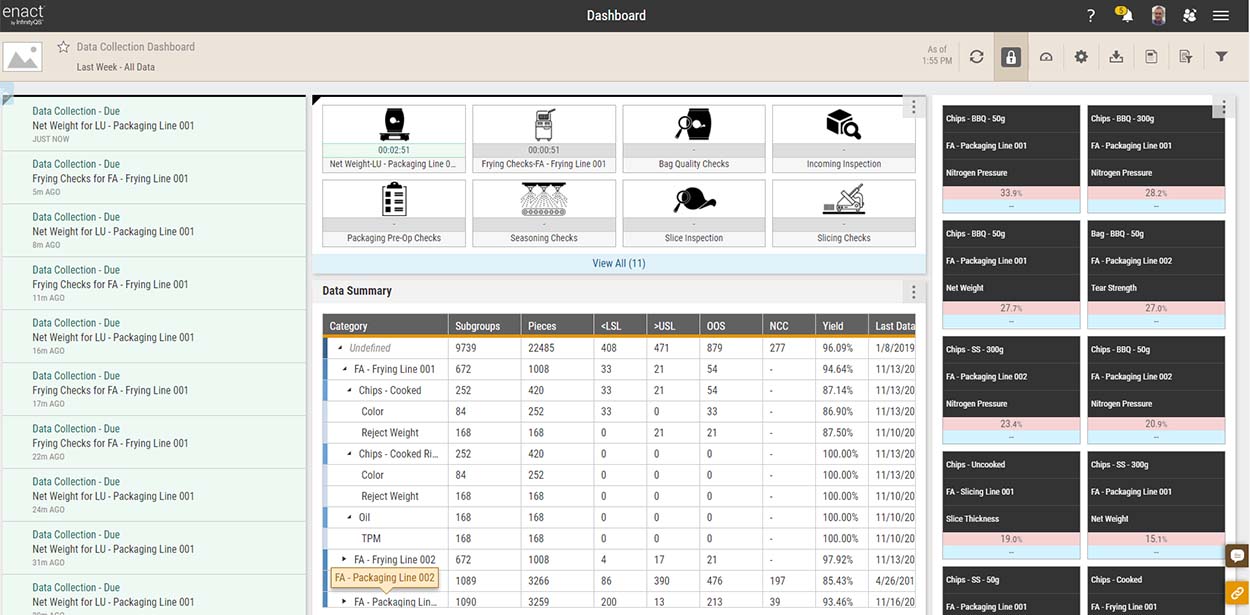
Task: Click the enact logo
Action: 22,14
